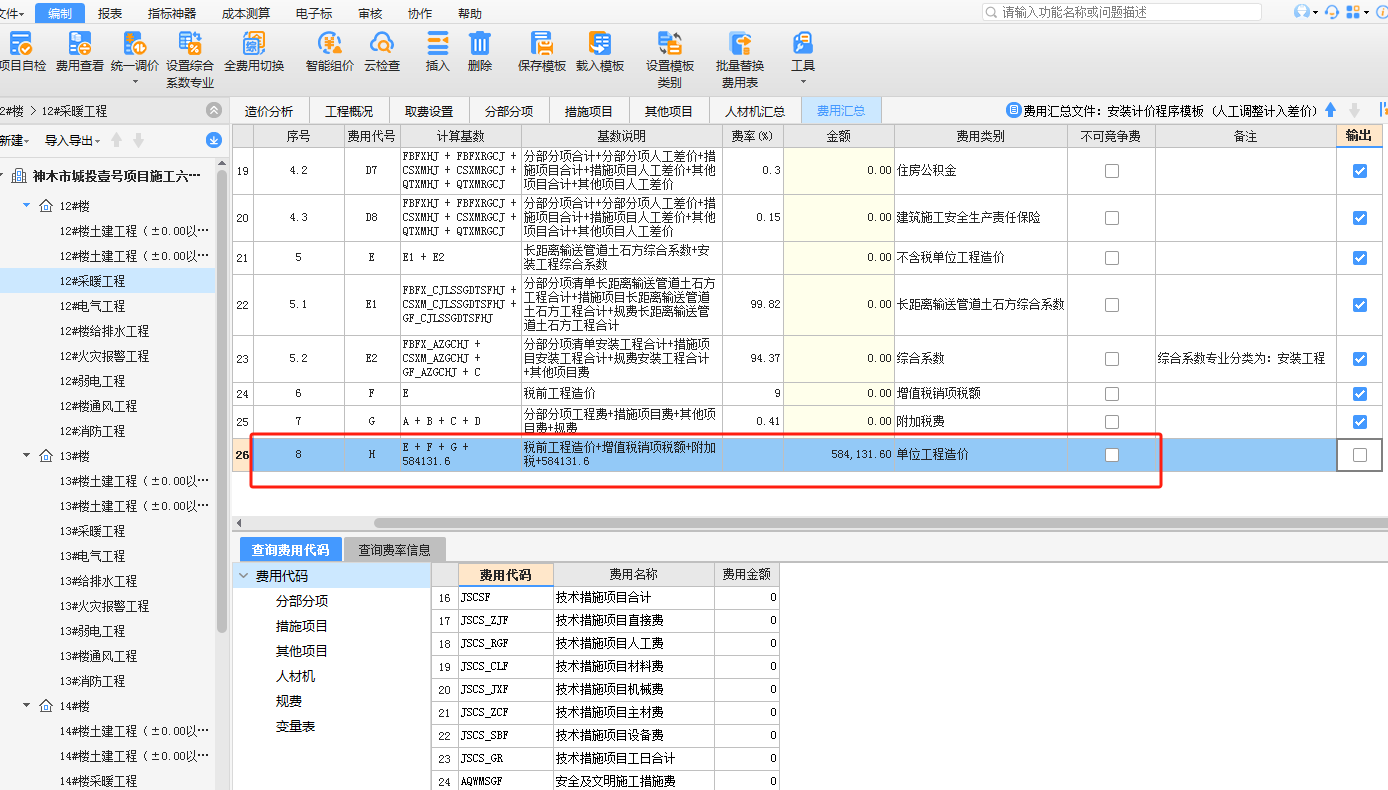
Task: Open the 工具 dropdown arrow
Action: pyautogui.click(x=803, y=82)
